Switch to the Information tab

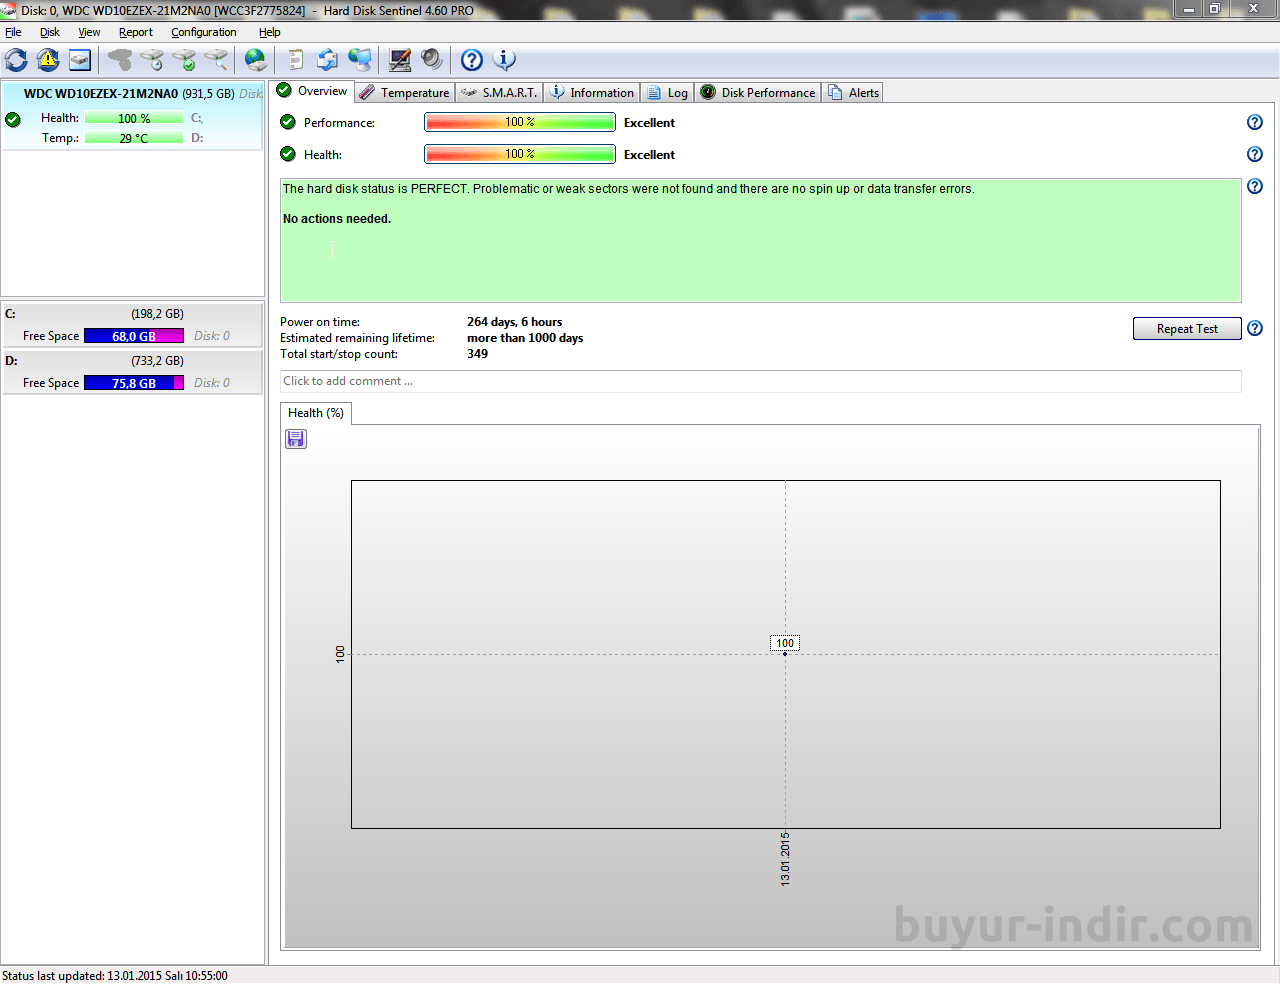pyautogui.click(x=592, y=92)
